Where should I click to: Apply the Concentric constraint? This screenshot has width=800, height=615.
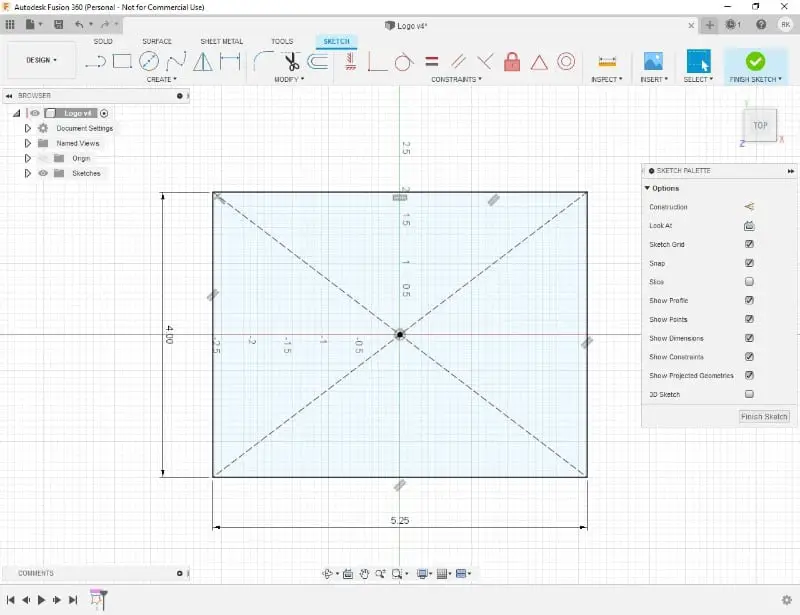566,62
